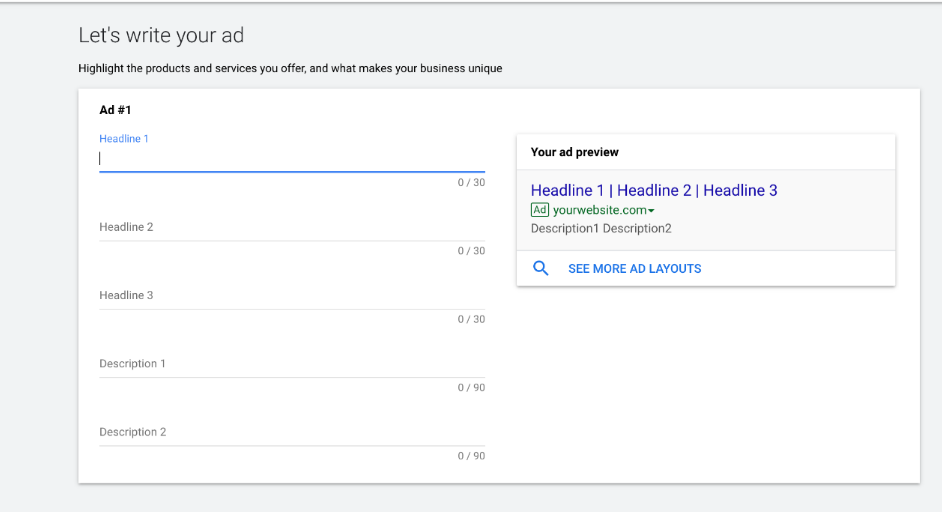Activate the Description 1 input field
The width and height of the screenshot is (942, 512).
(292, 365)
